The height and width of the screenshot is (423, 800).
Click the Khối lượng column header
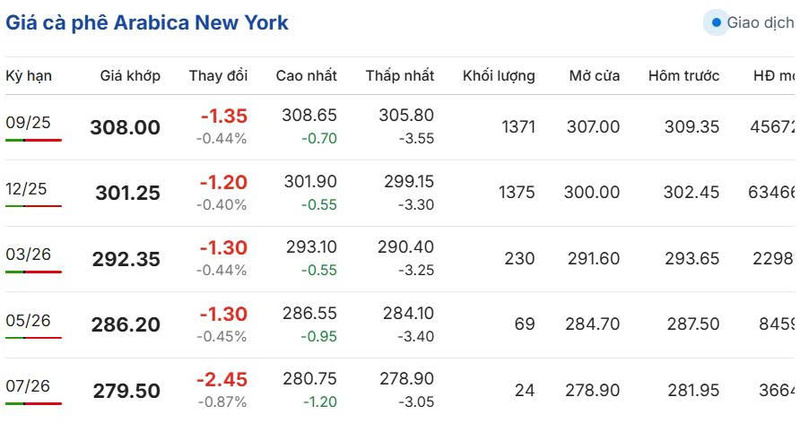click(x=499, y=76)
